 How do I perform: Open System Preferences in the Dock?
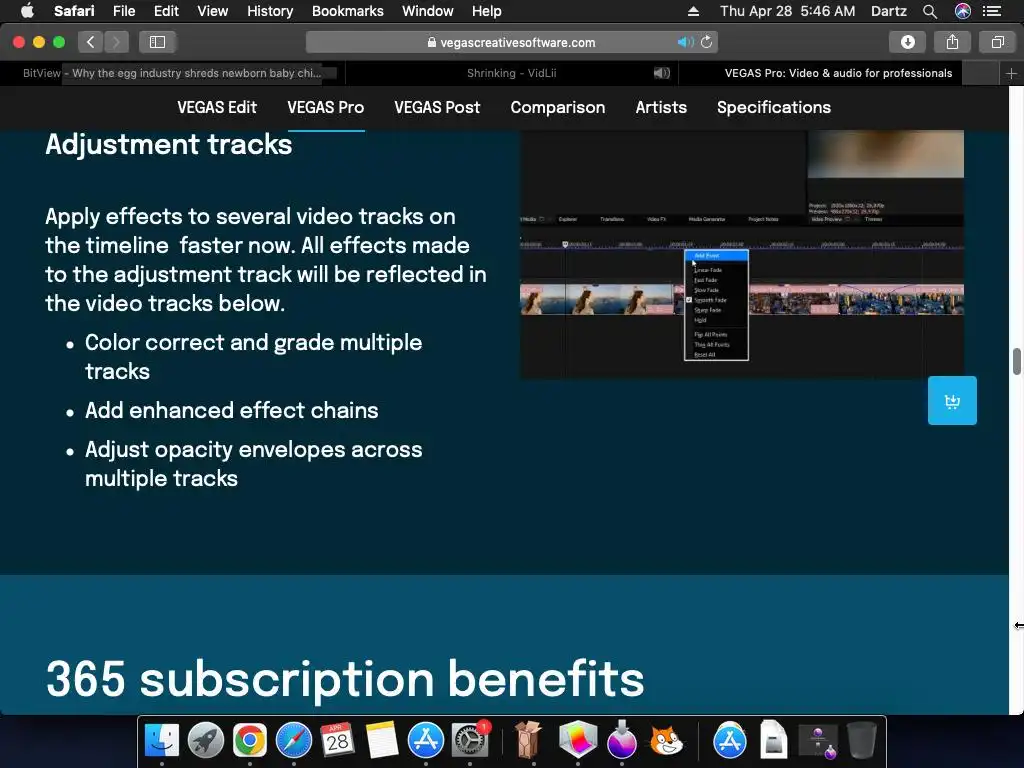coord(470,741)
